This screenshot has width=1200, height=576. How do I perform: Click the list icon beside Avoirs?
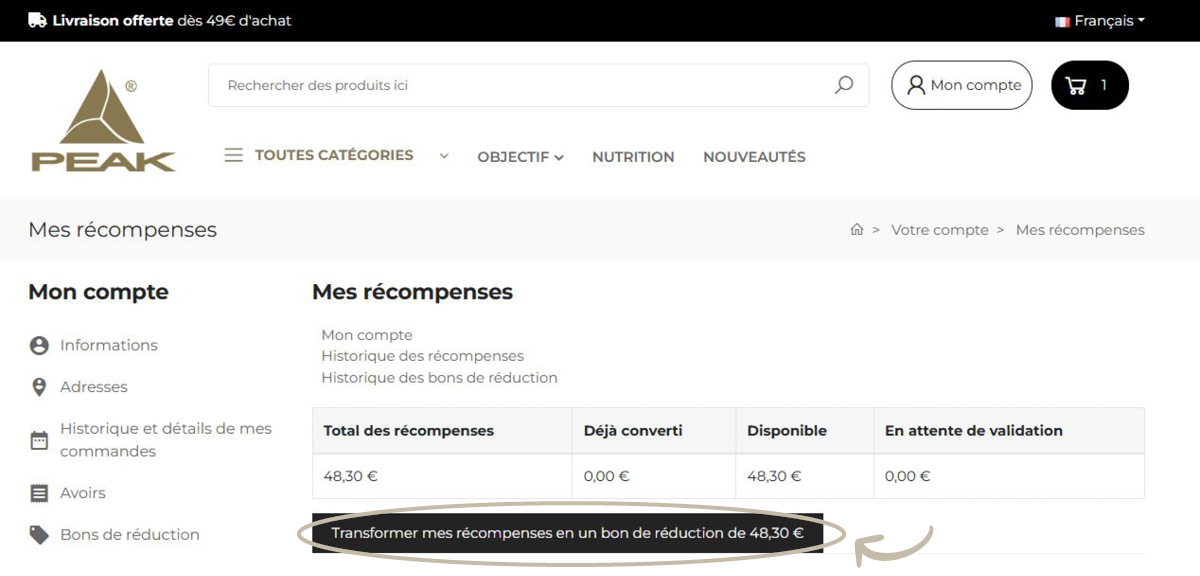(x=38, y=492)
